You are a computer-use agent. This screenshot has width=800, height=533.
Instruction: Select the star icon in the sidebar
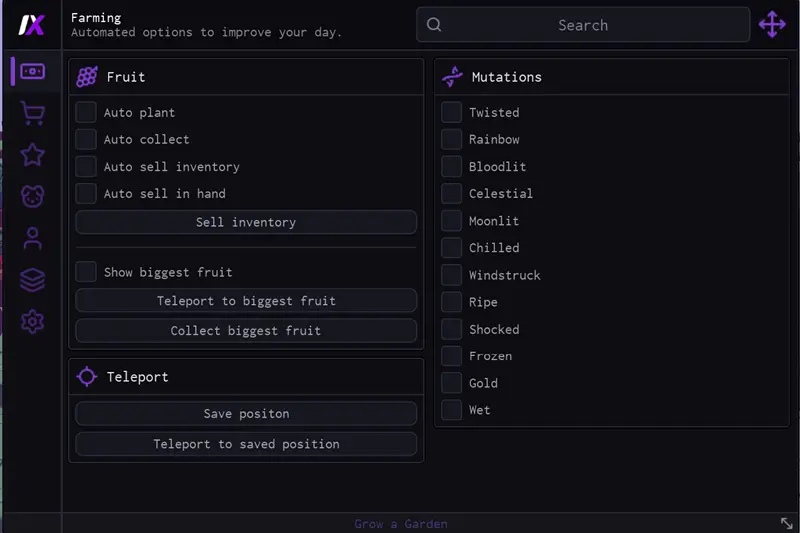32,154
